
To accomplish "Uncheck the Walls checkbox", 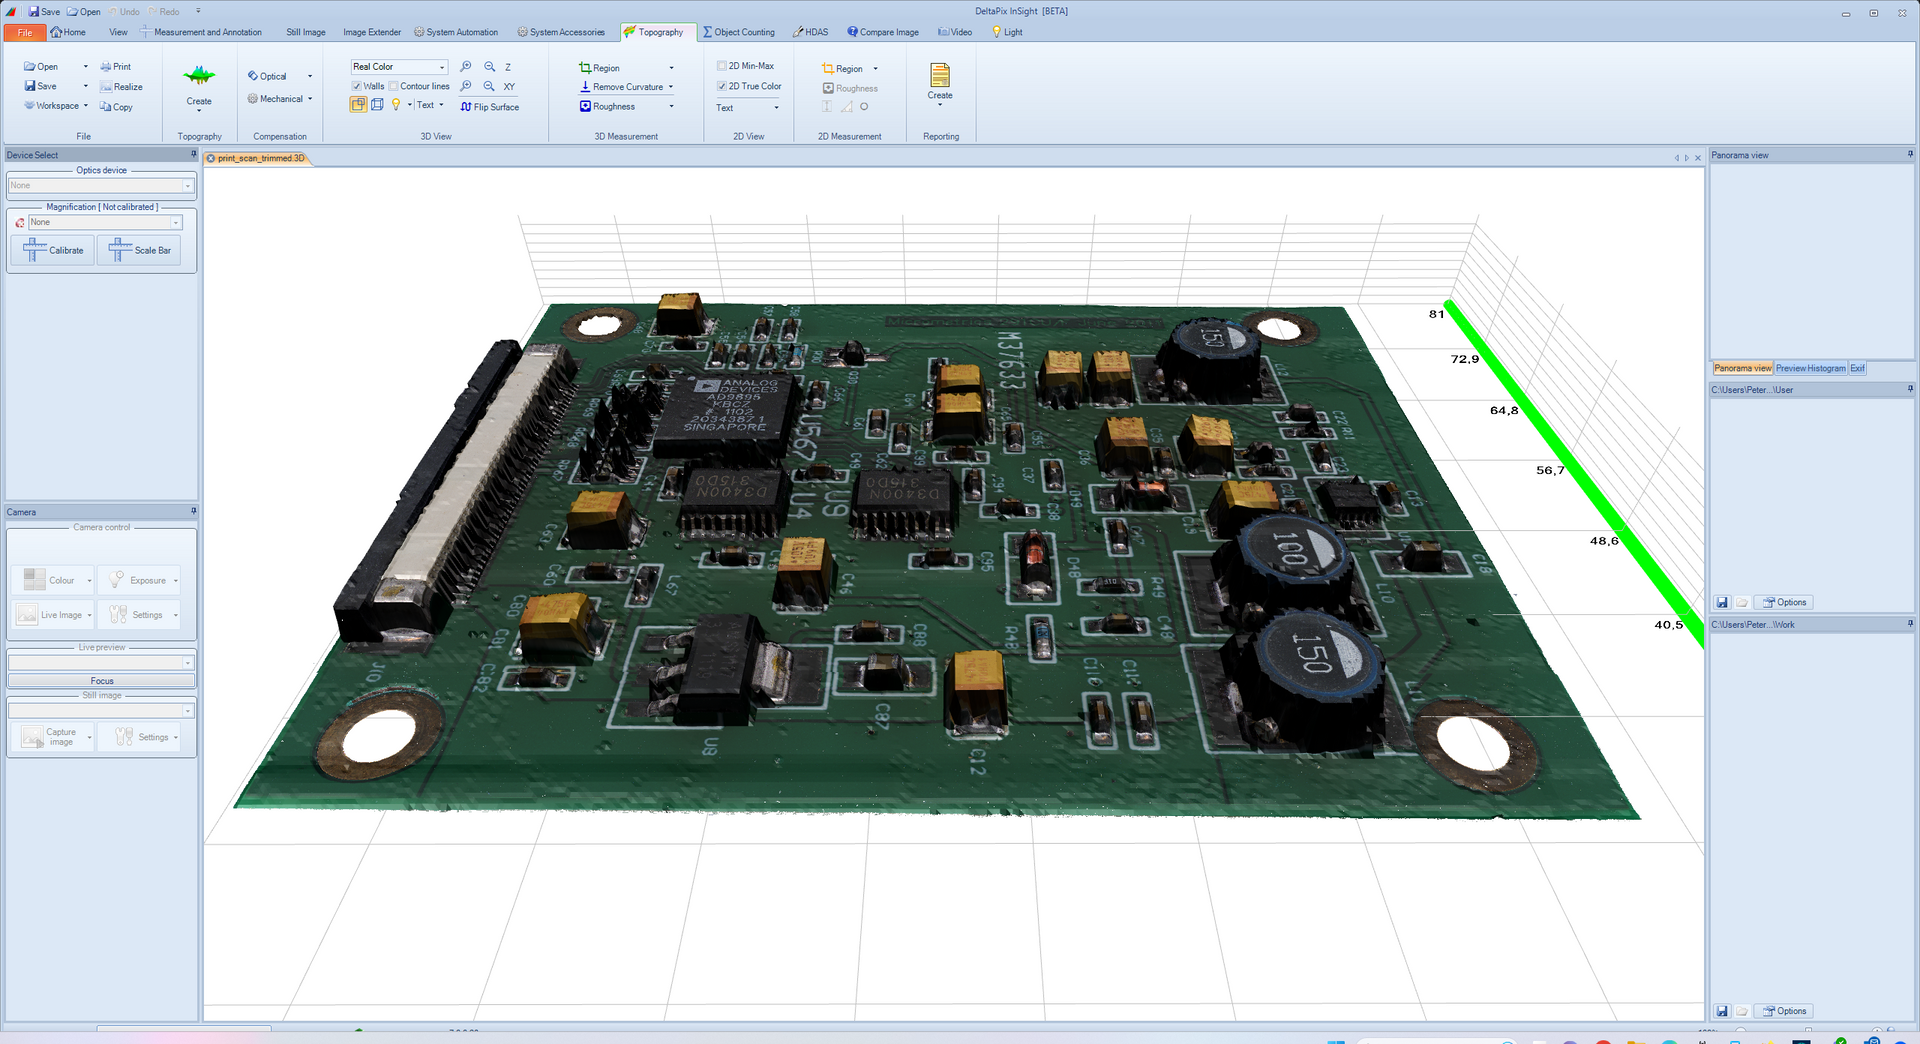I will [x=357, y=87].
